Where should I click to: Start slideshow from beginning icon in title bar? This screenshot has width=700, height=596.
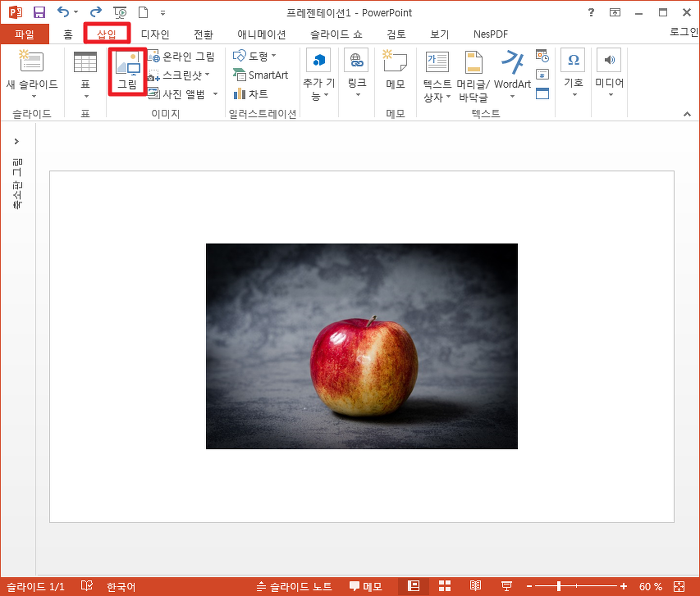[120, 13]
